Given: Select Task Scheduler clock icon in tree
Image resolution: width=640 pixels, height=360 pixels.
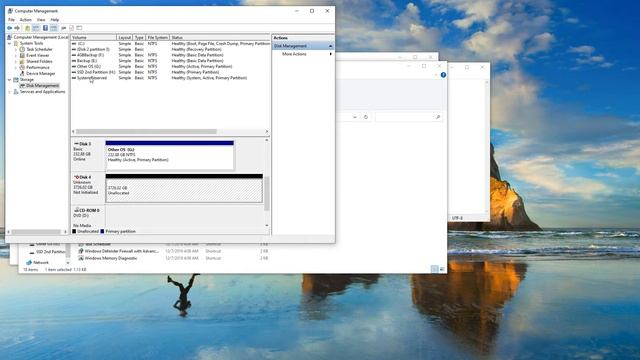Looking at the screenshot, I should (x=22, y=49).
